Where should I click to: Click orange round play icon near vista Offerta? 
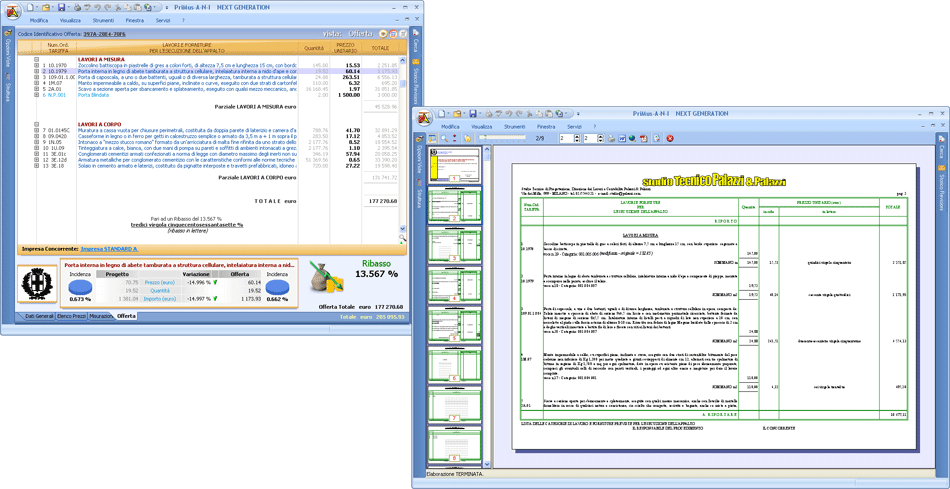click(x=384, y=34)
